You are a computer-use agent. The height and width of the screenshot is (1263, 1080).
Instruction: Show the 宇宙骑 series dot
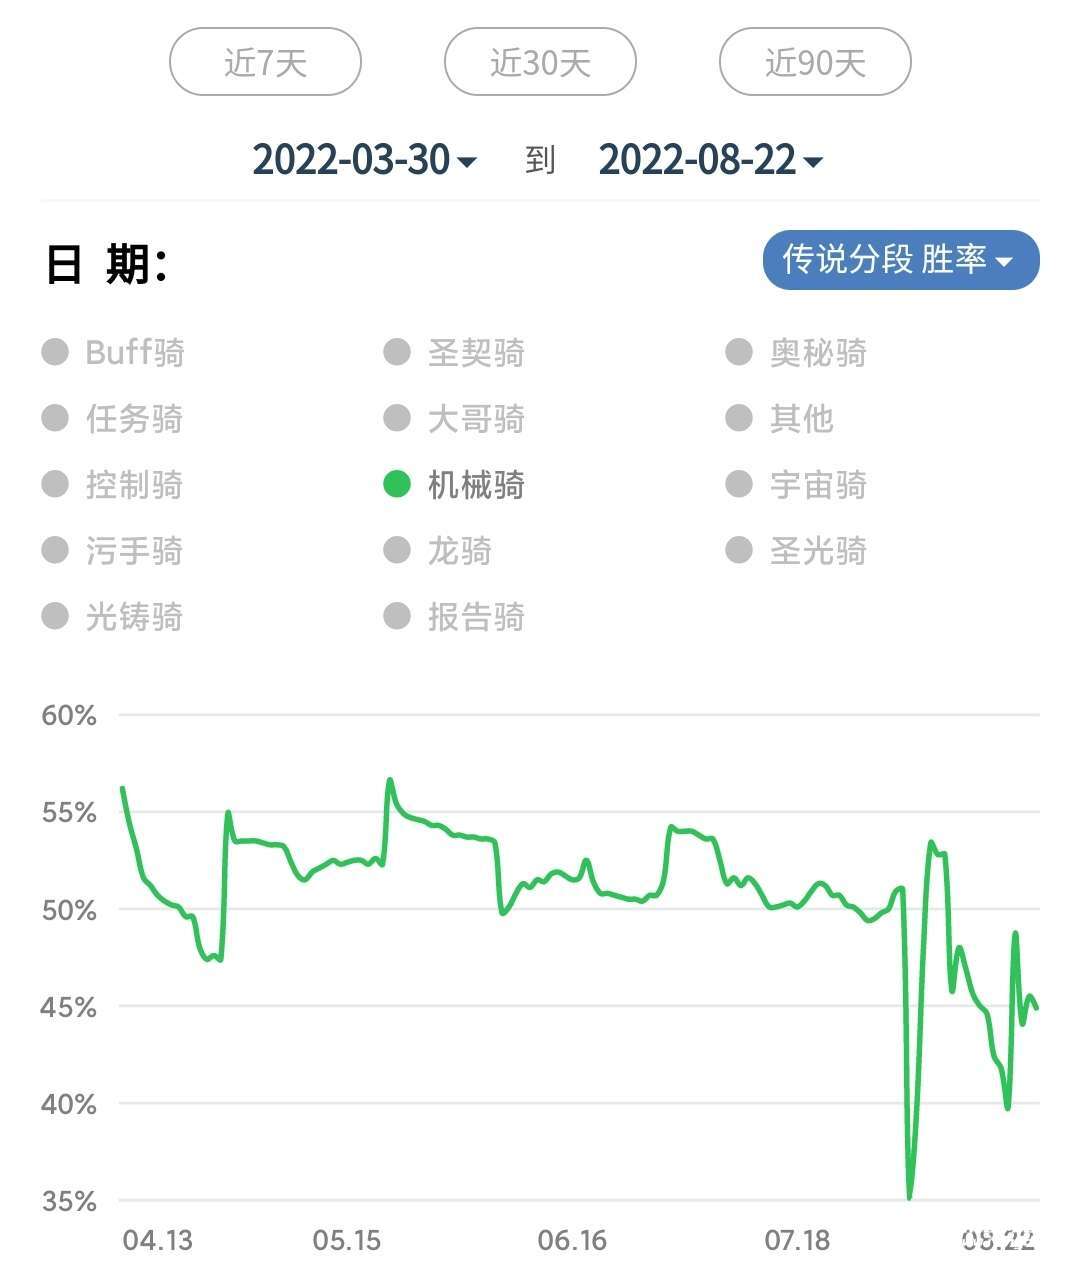(x=739, y=484)
